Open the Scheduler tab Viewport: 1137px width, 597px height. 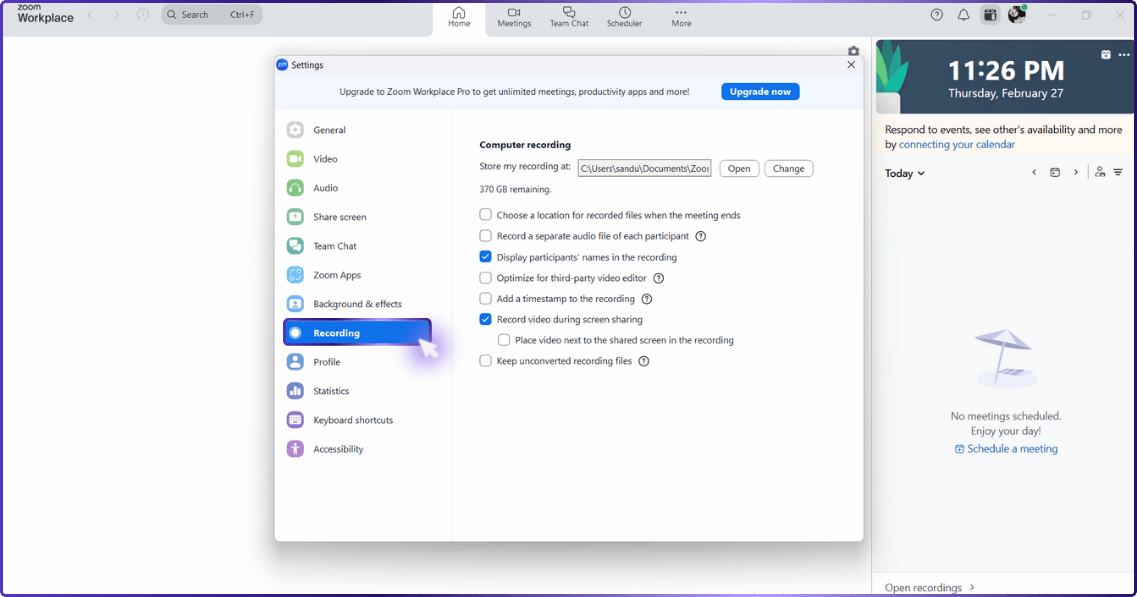point(624,17)
